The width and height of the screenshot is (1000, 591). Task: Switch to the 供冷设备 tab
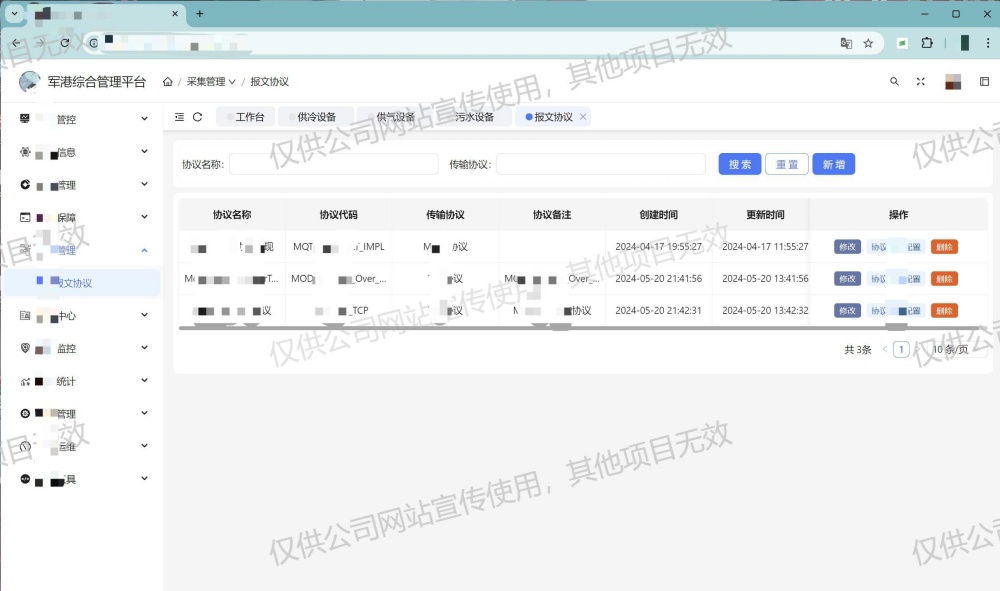click(x=316, y=117)
